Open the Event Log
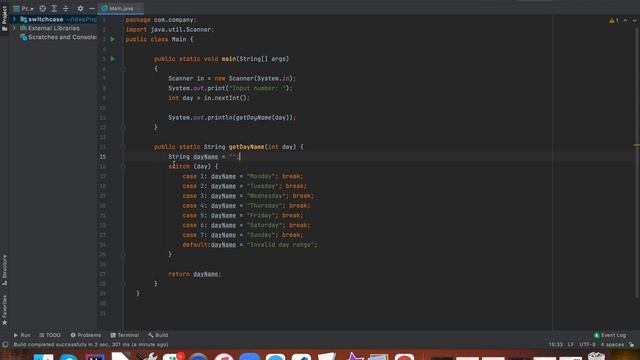The height and width of the screenshot is (360, 640). coord(610,335)
